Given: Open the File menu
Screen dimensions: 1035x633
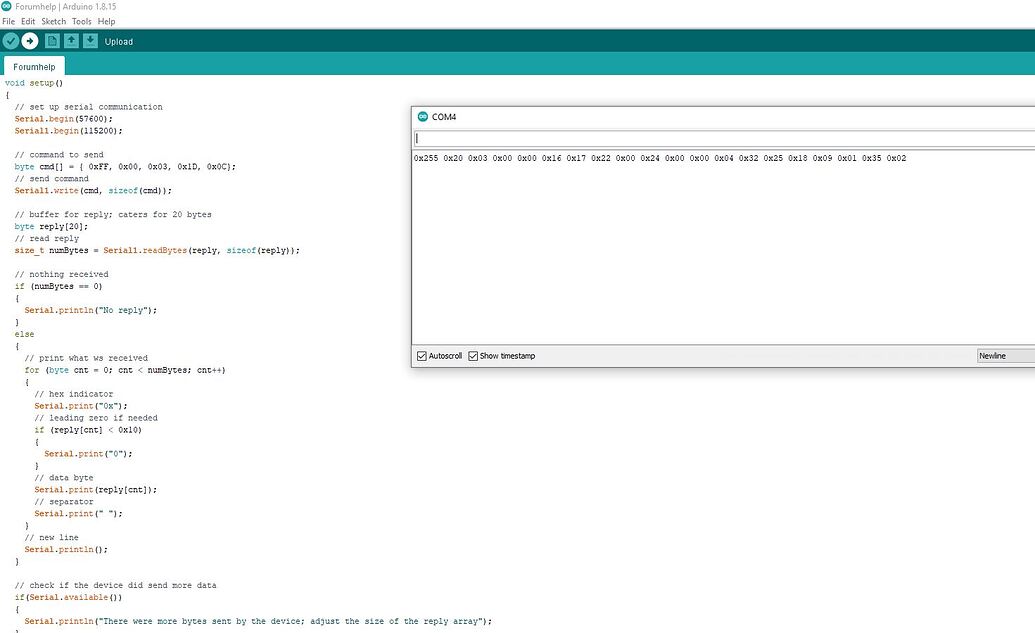Looking at the screenshot, I should pos(9,21).
